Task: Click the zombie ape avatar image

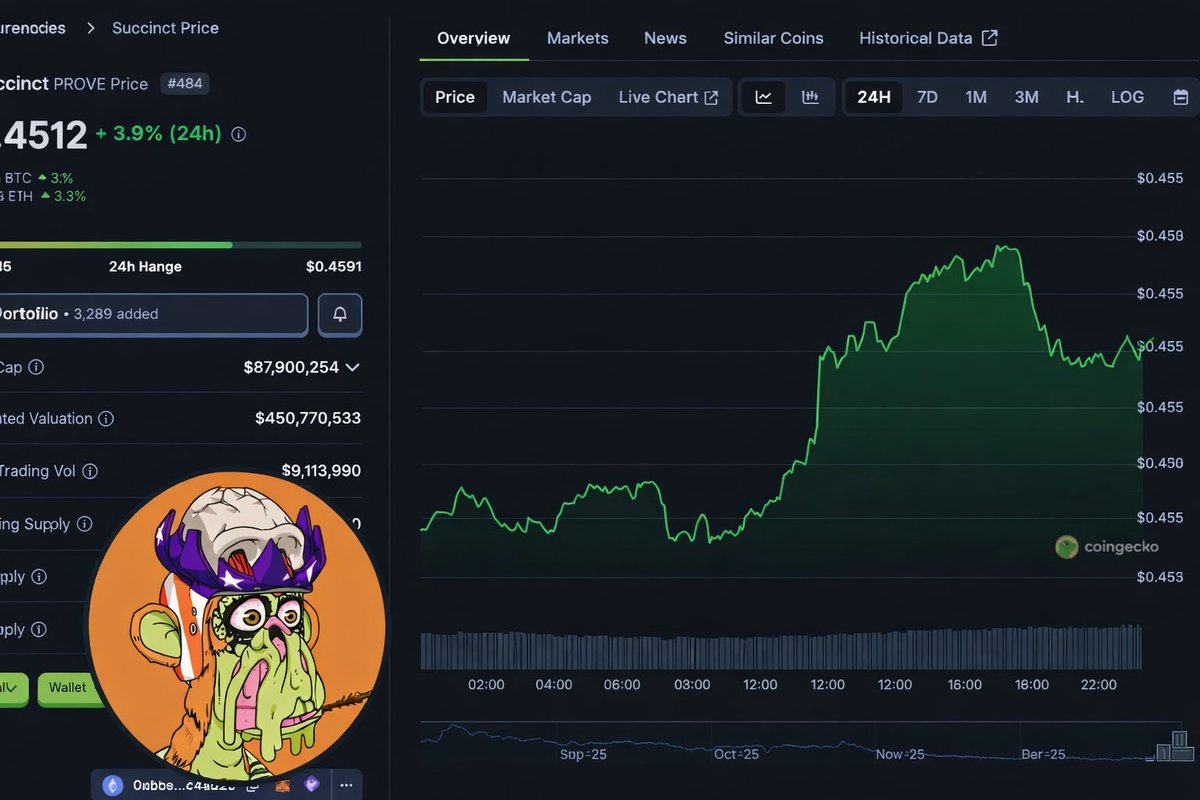Action: tap(237, 627)
